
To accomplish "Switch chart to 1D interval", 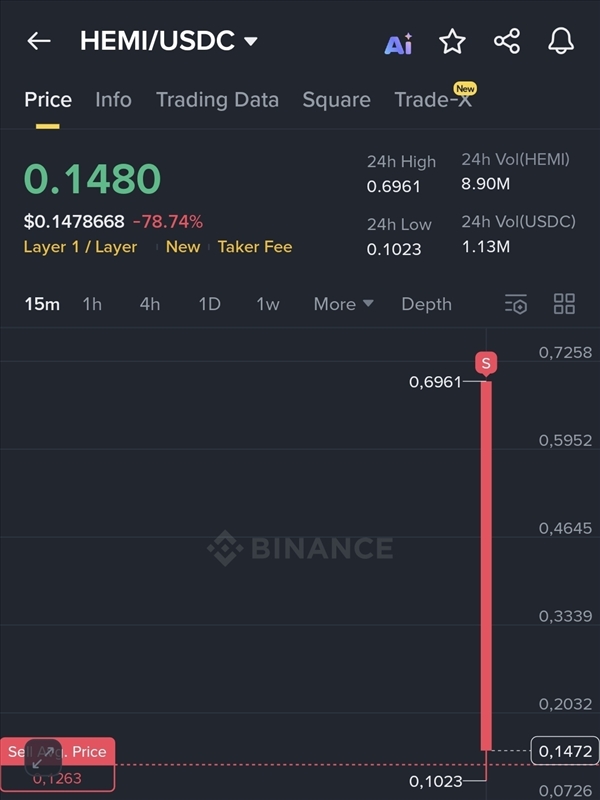I will (x=209, y=304).
